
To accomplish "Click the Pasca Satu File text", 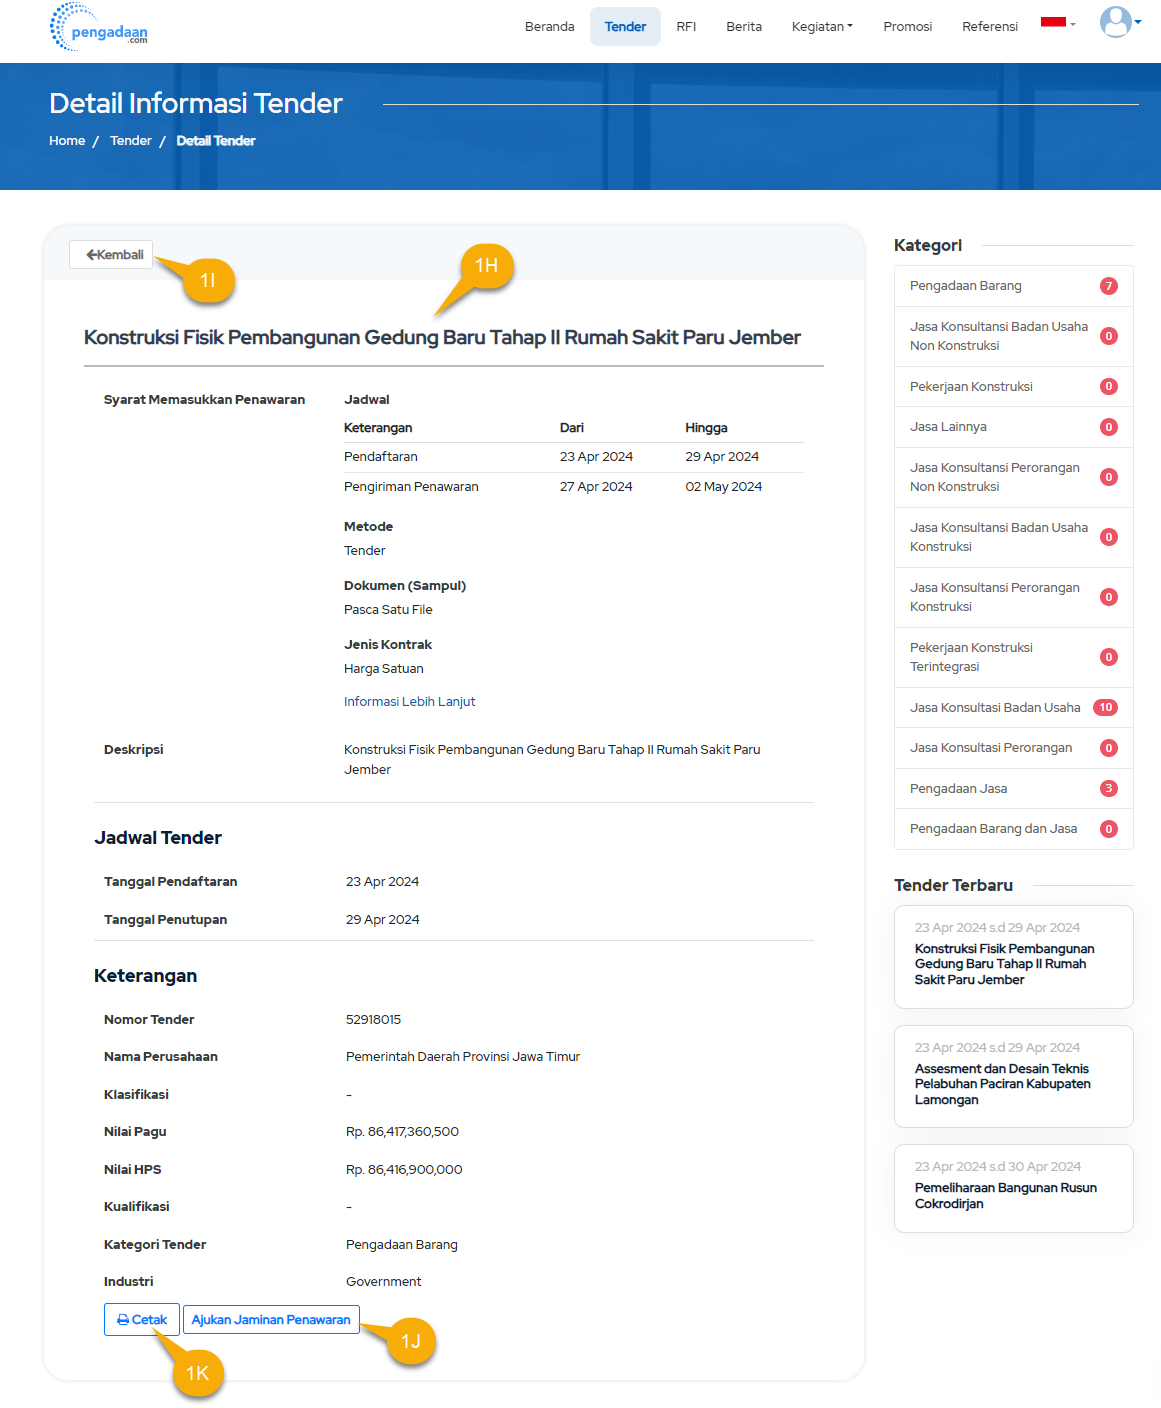I will (388, 610).
